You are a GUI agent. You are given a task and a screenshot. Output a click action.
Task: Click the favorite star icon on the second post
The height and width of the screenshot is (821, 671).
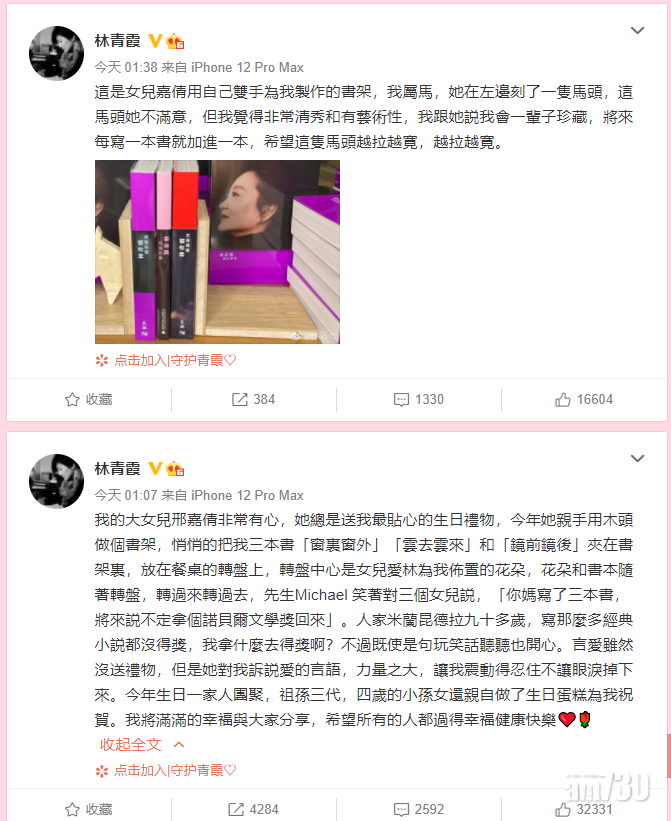72,809
